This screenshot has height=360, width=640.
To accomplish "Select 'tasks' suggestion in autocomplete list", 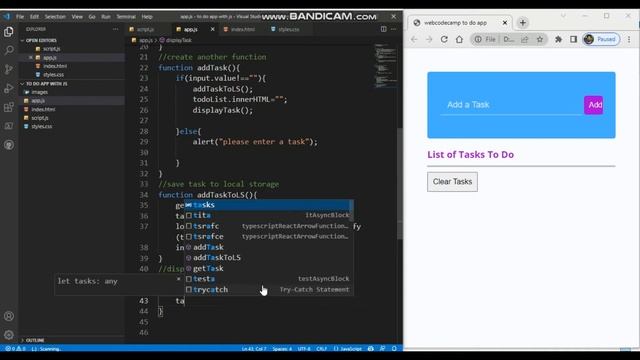I will (x=267, y=205).
